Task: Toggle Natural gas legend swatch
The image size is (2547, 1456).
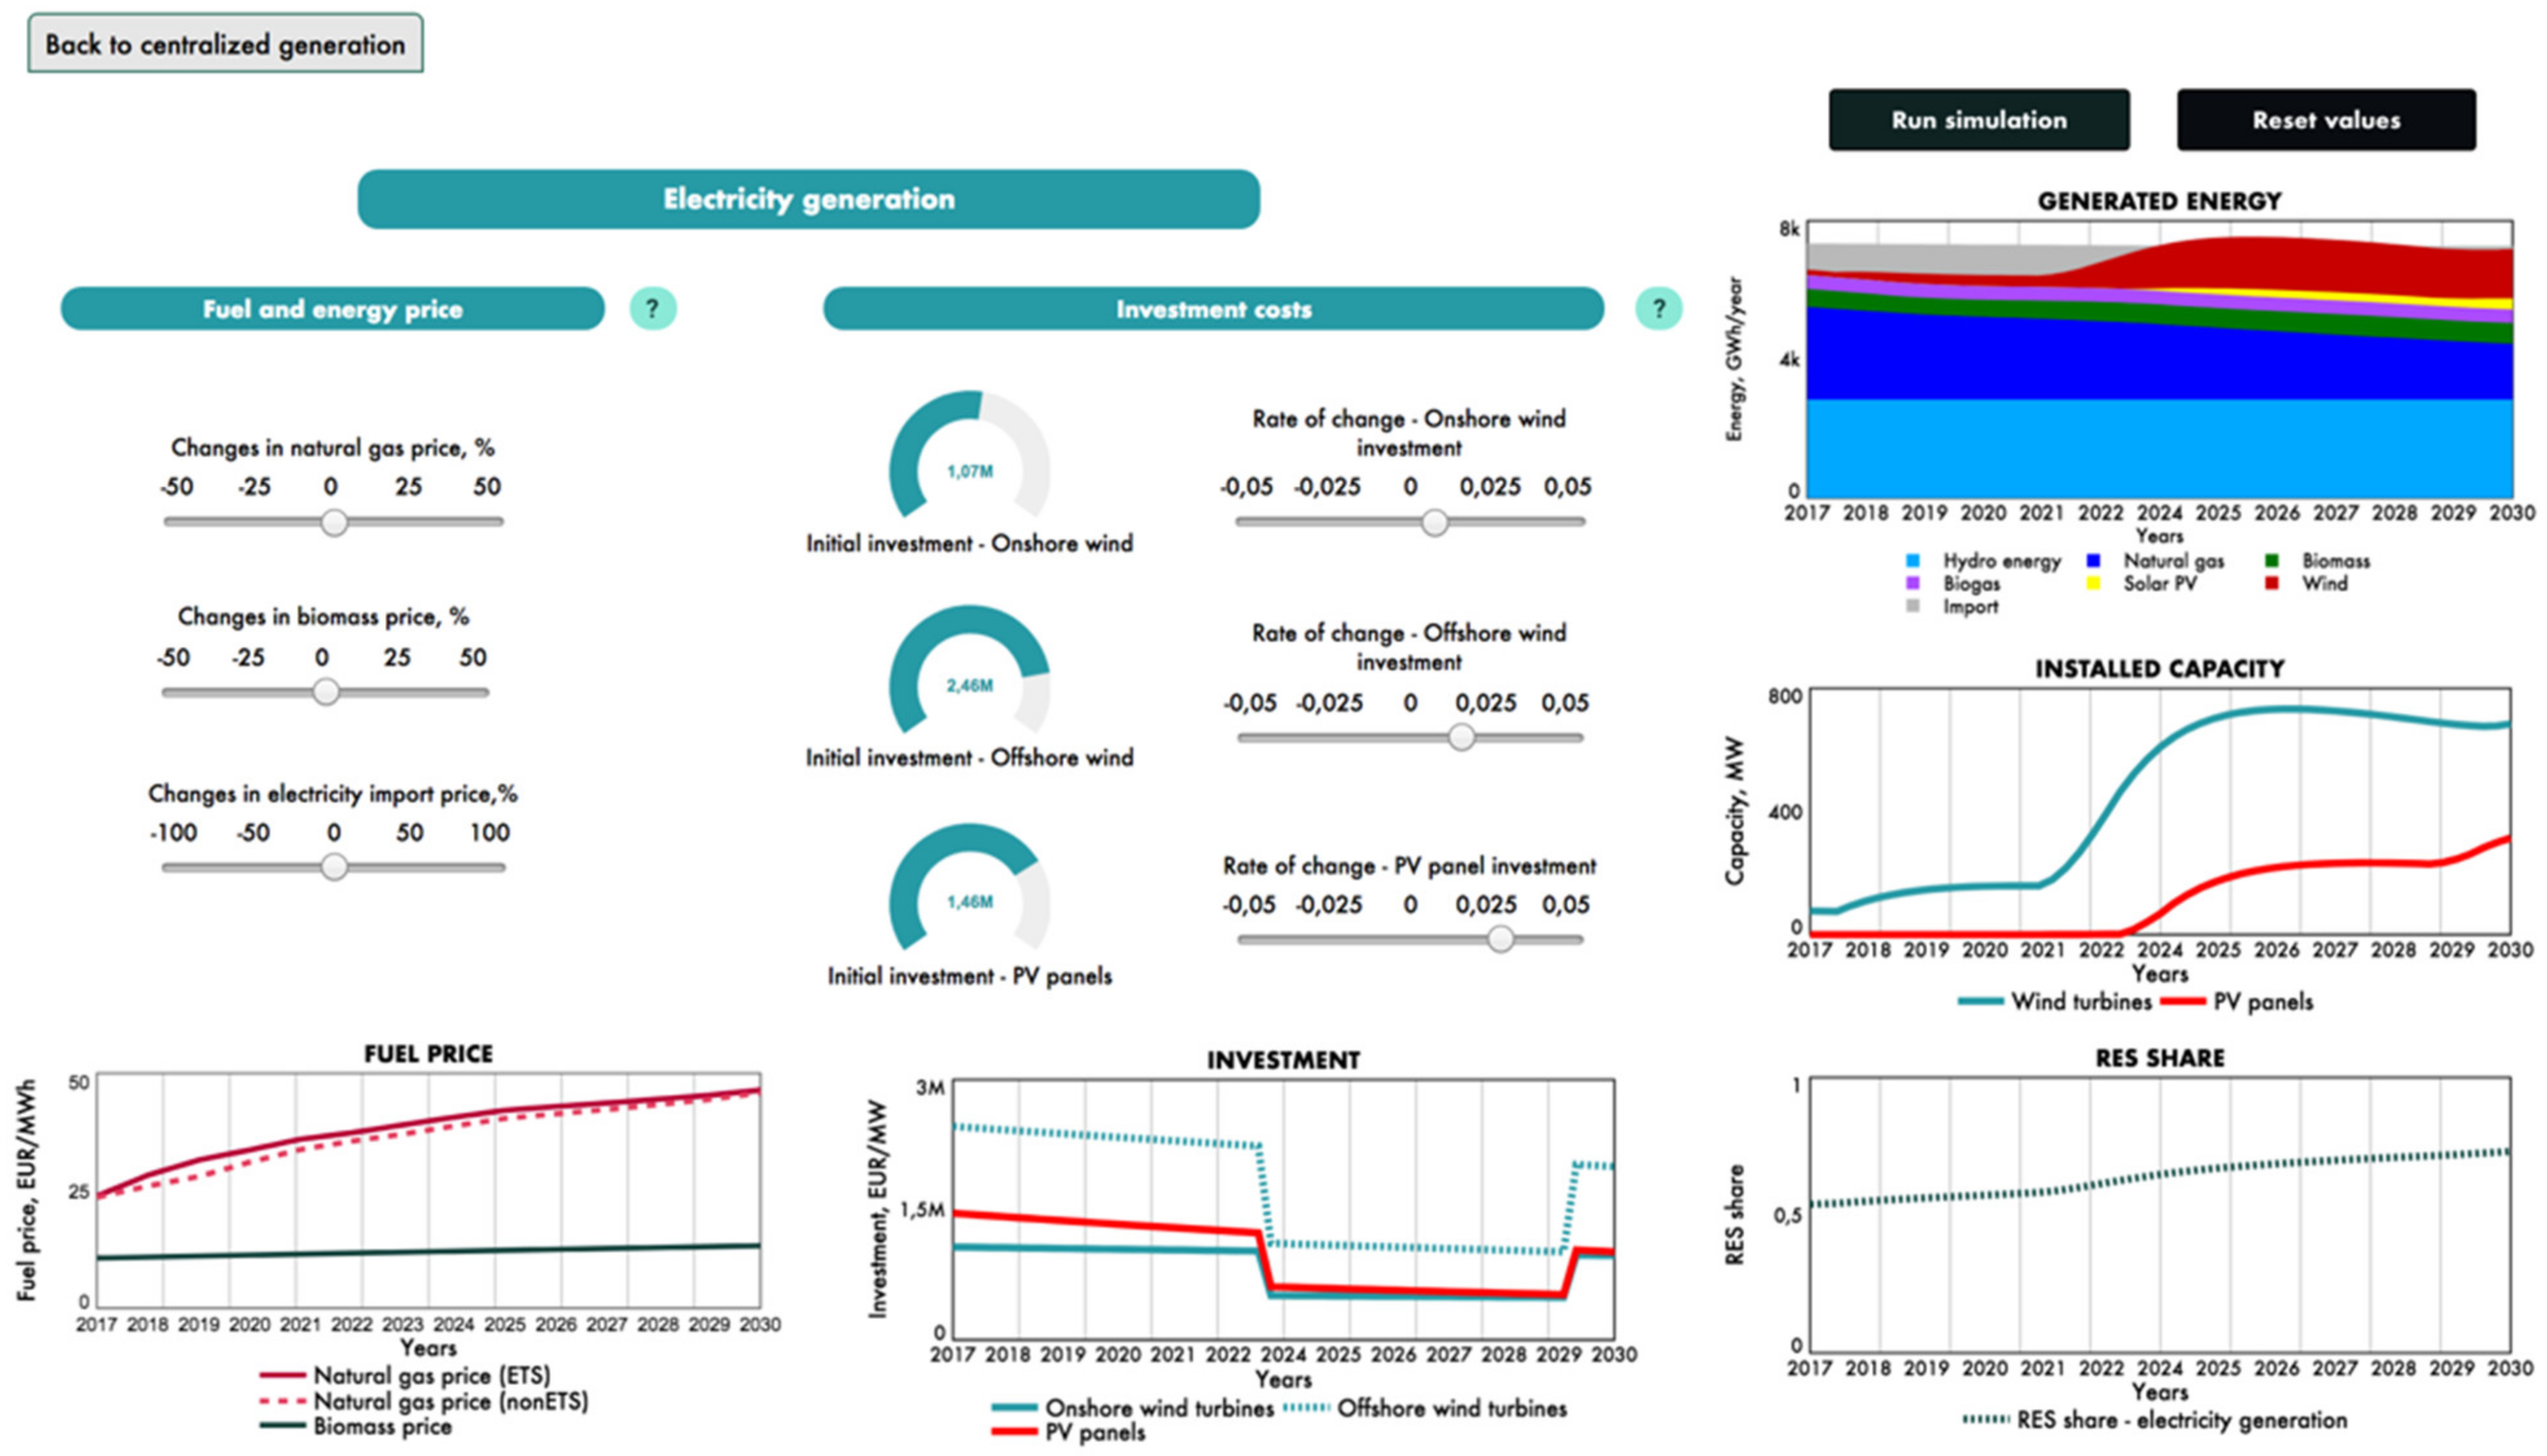Action: point(2093,561)
